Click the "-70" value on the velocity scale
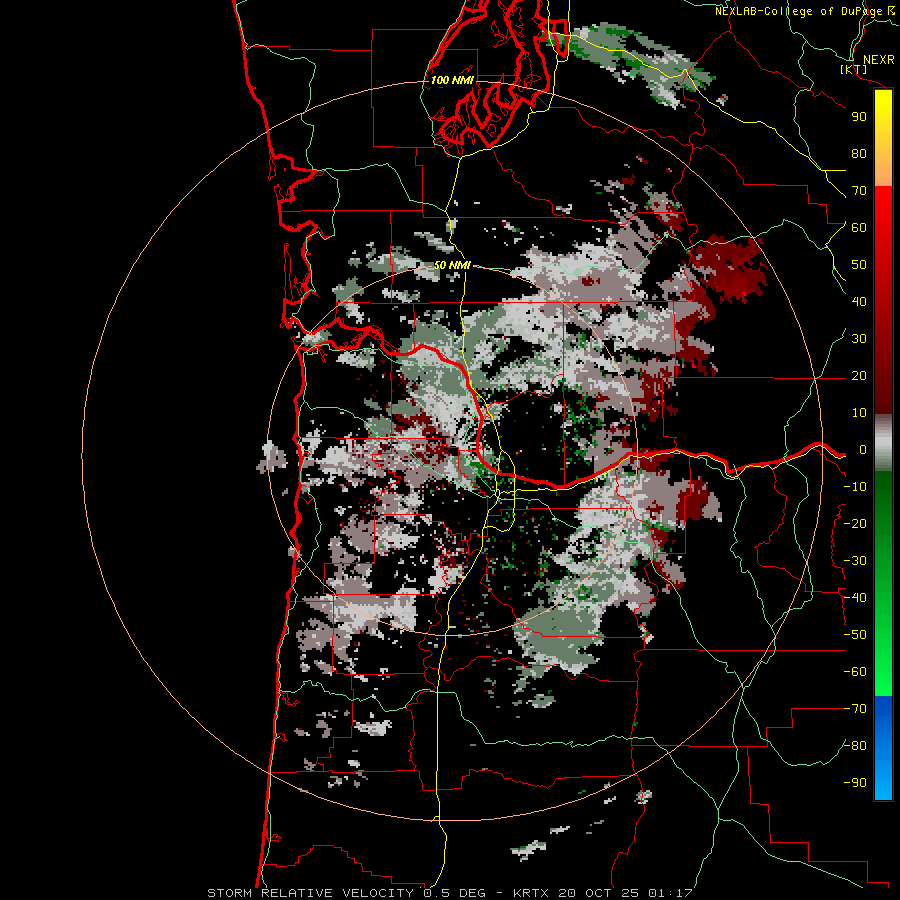Screen dimensions: 900x900 (855, 709)
